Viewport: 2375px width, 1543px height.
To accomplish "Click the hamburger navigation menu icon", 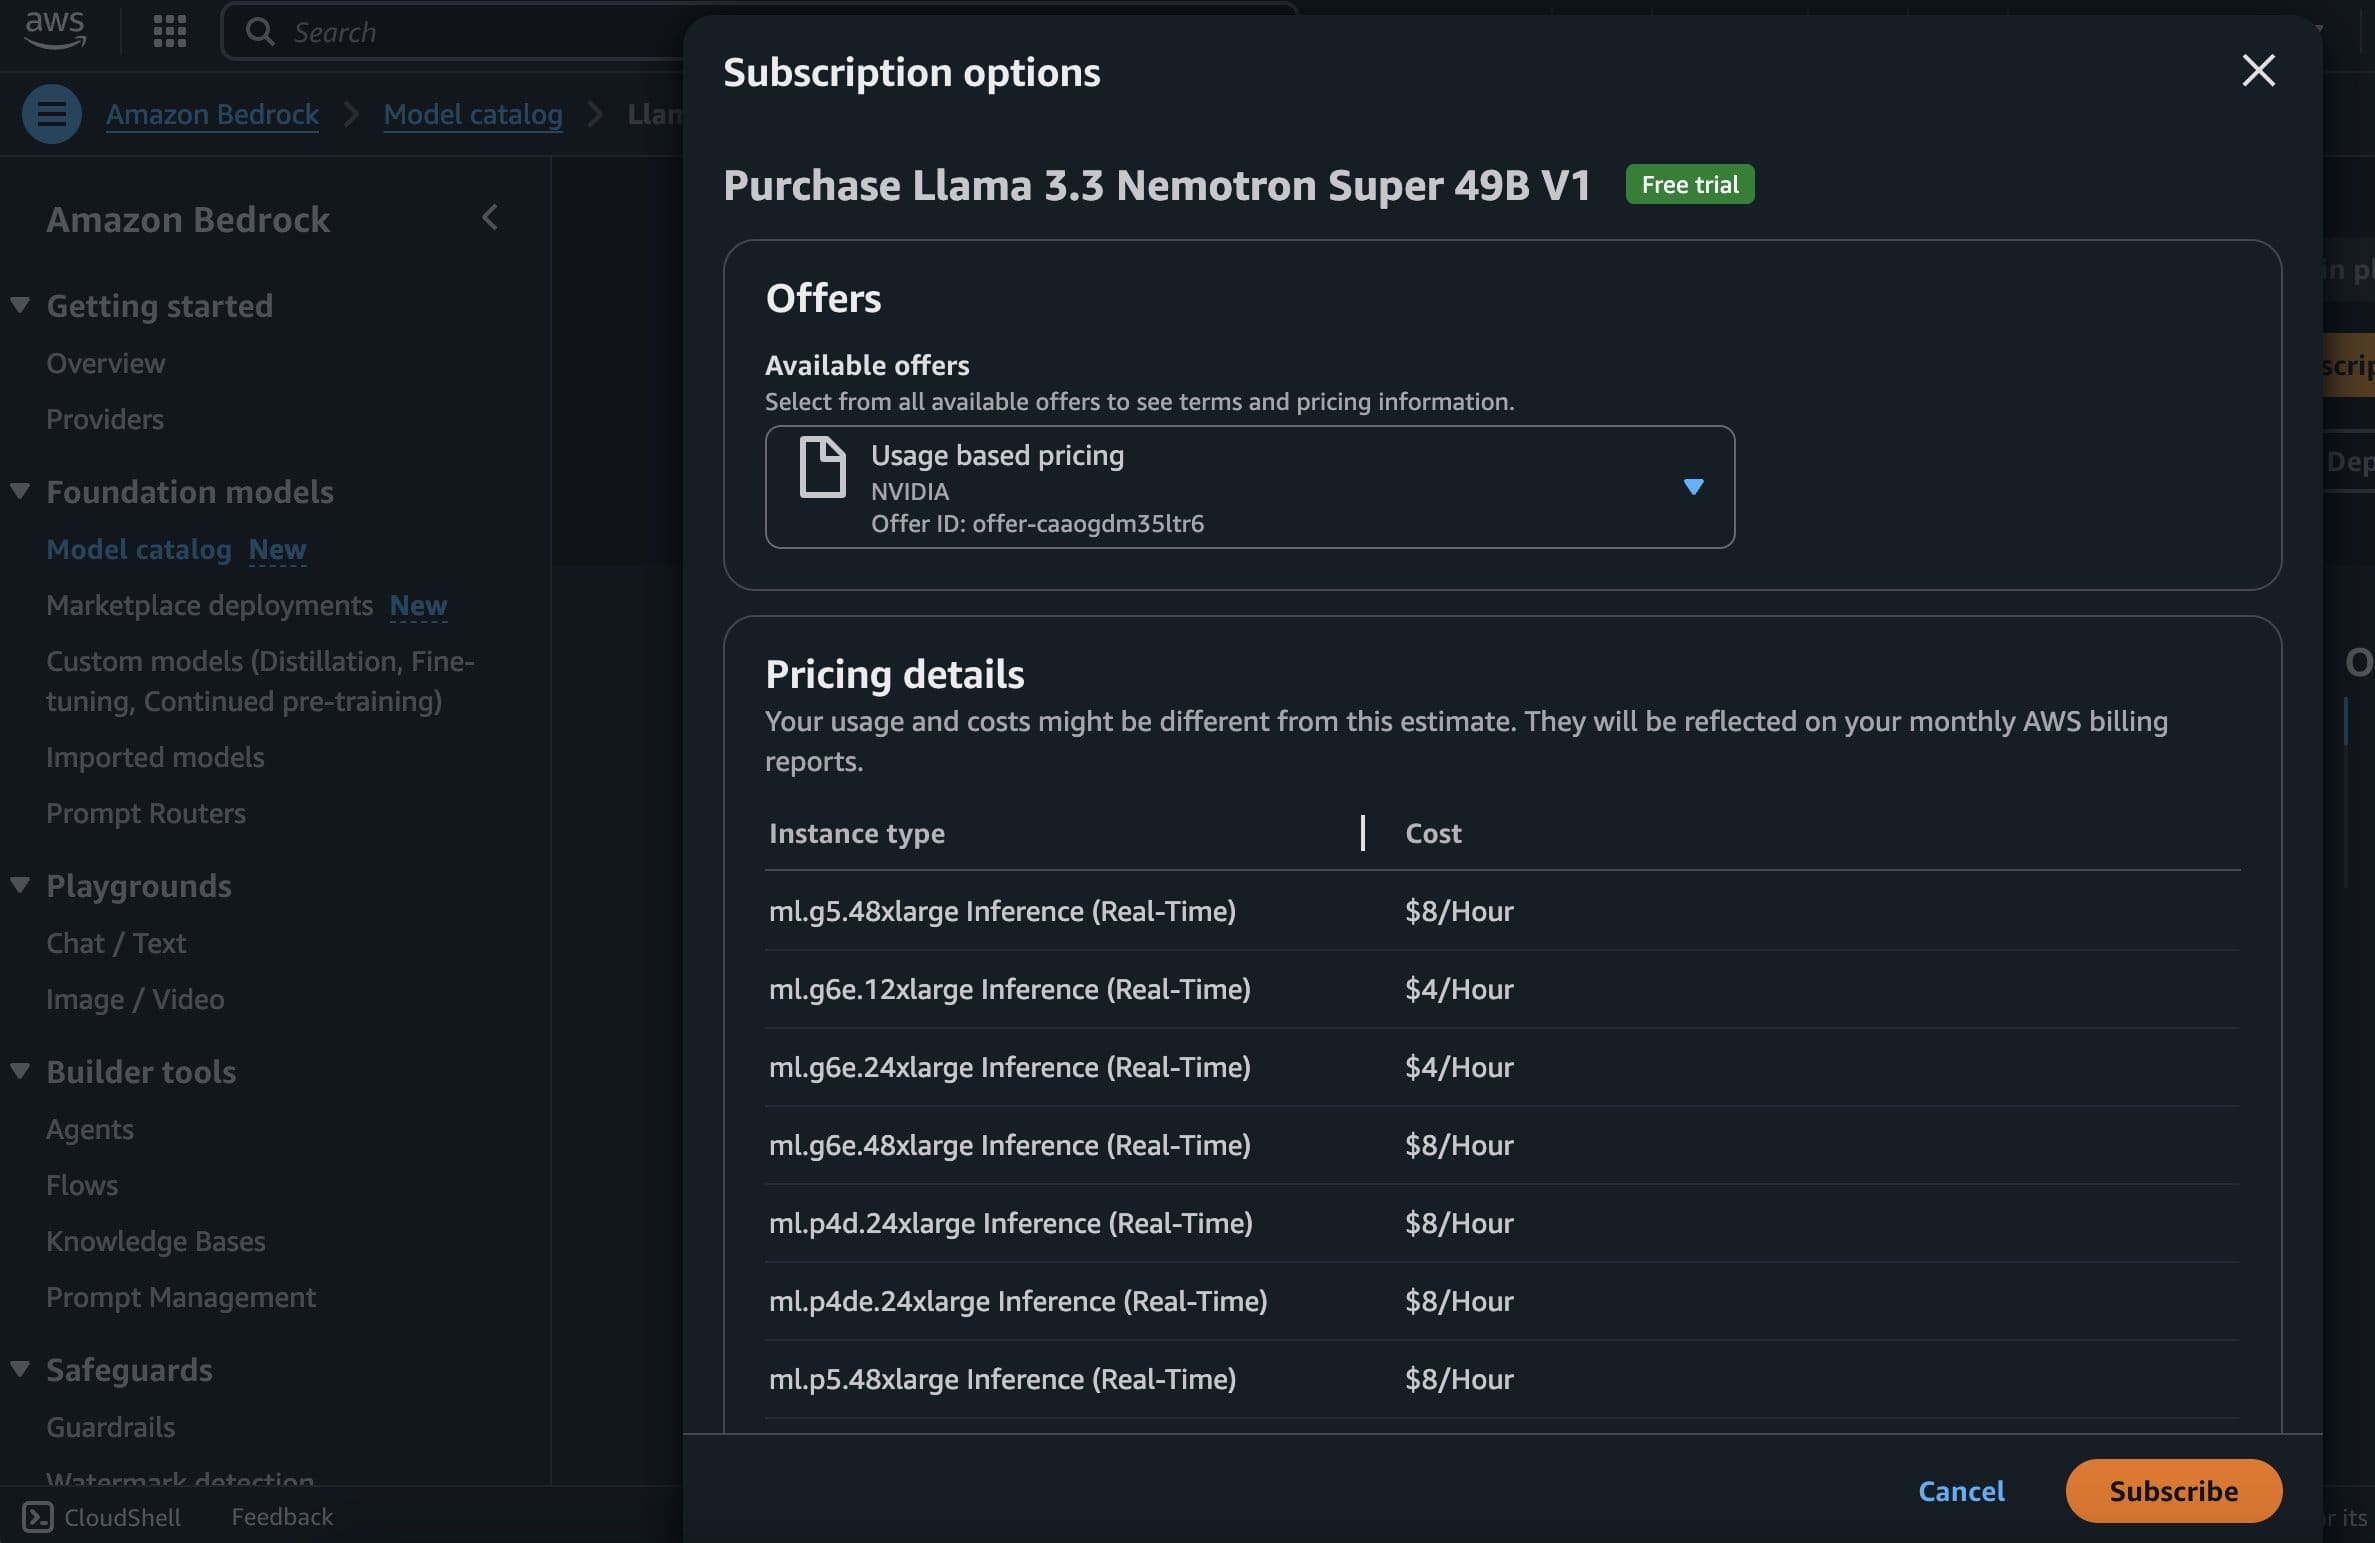I will (52, 114).
